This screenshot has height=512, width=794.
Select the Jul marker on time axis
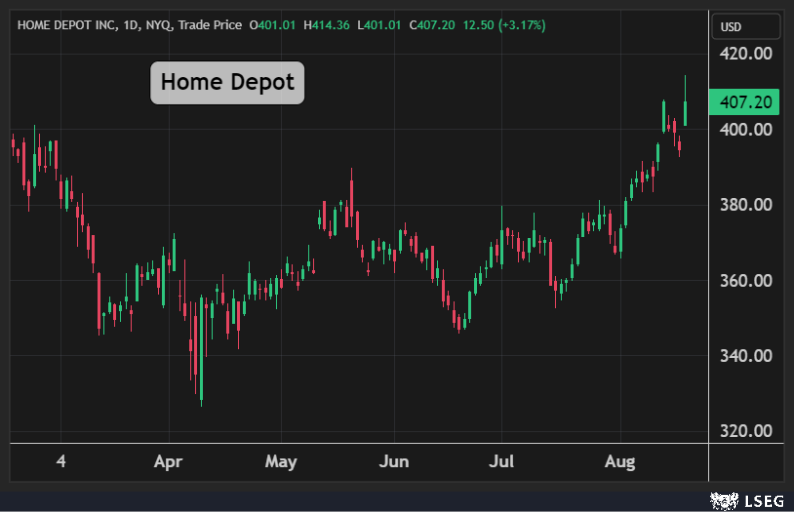[502, 462]
